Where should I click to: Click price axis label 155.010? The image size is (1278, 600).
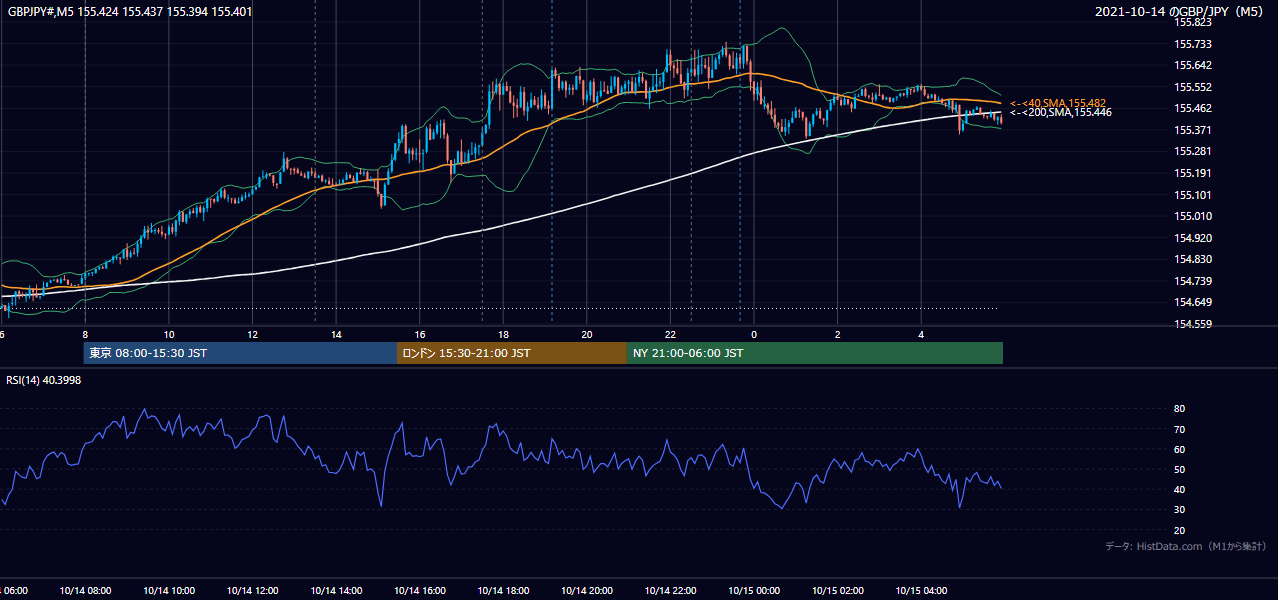point(1192,216)
